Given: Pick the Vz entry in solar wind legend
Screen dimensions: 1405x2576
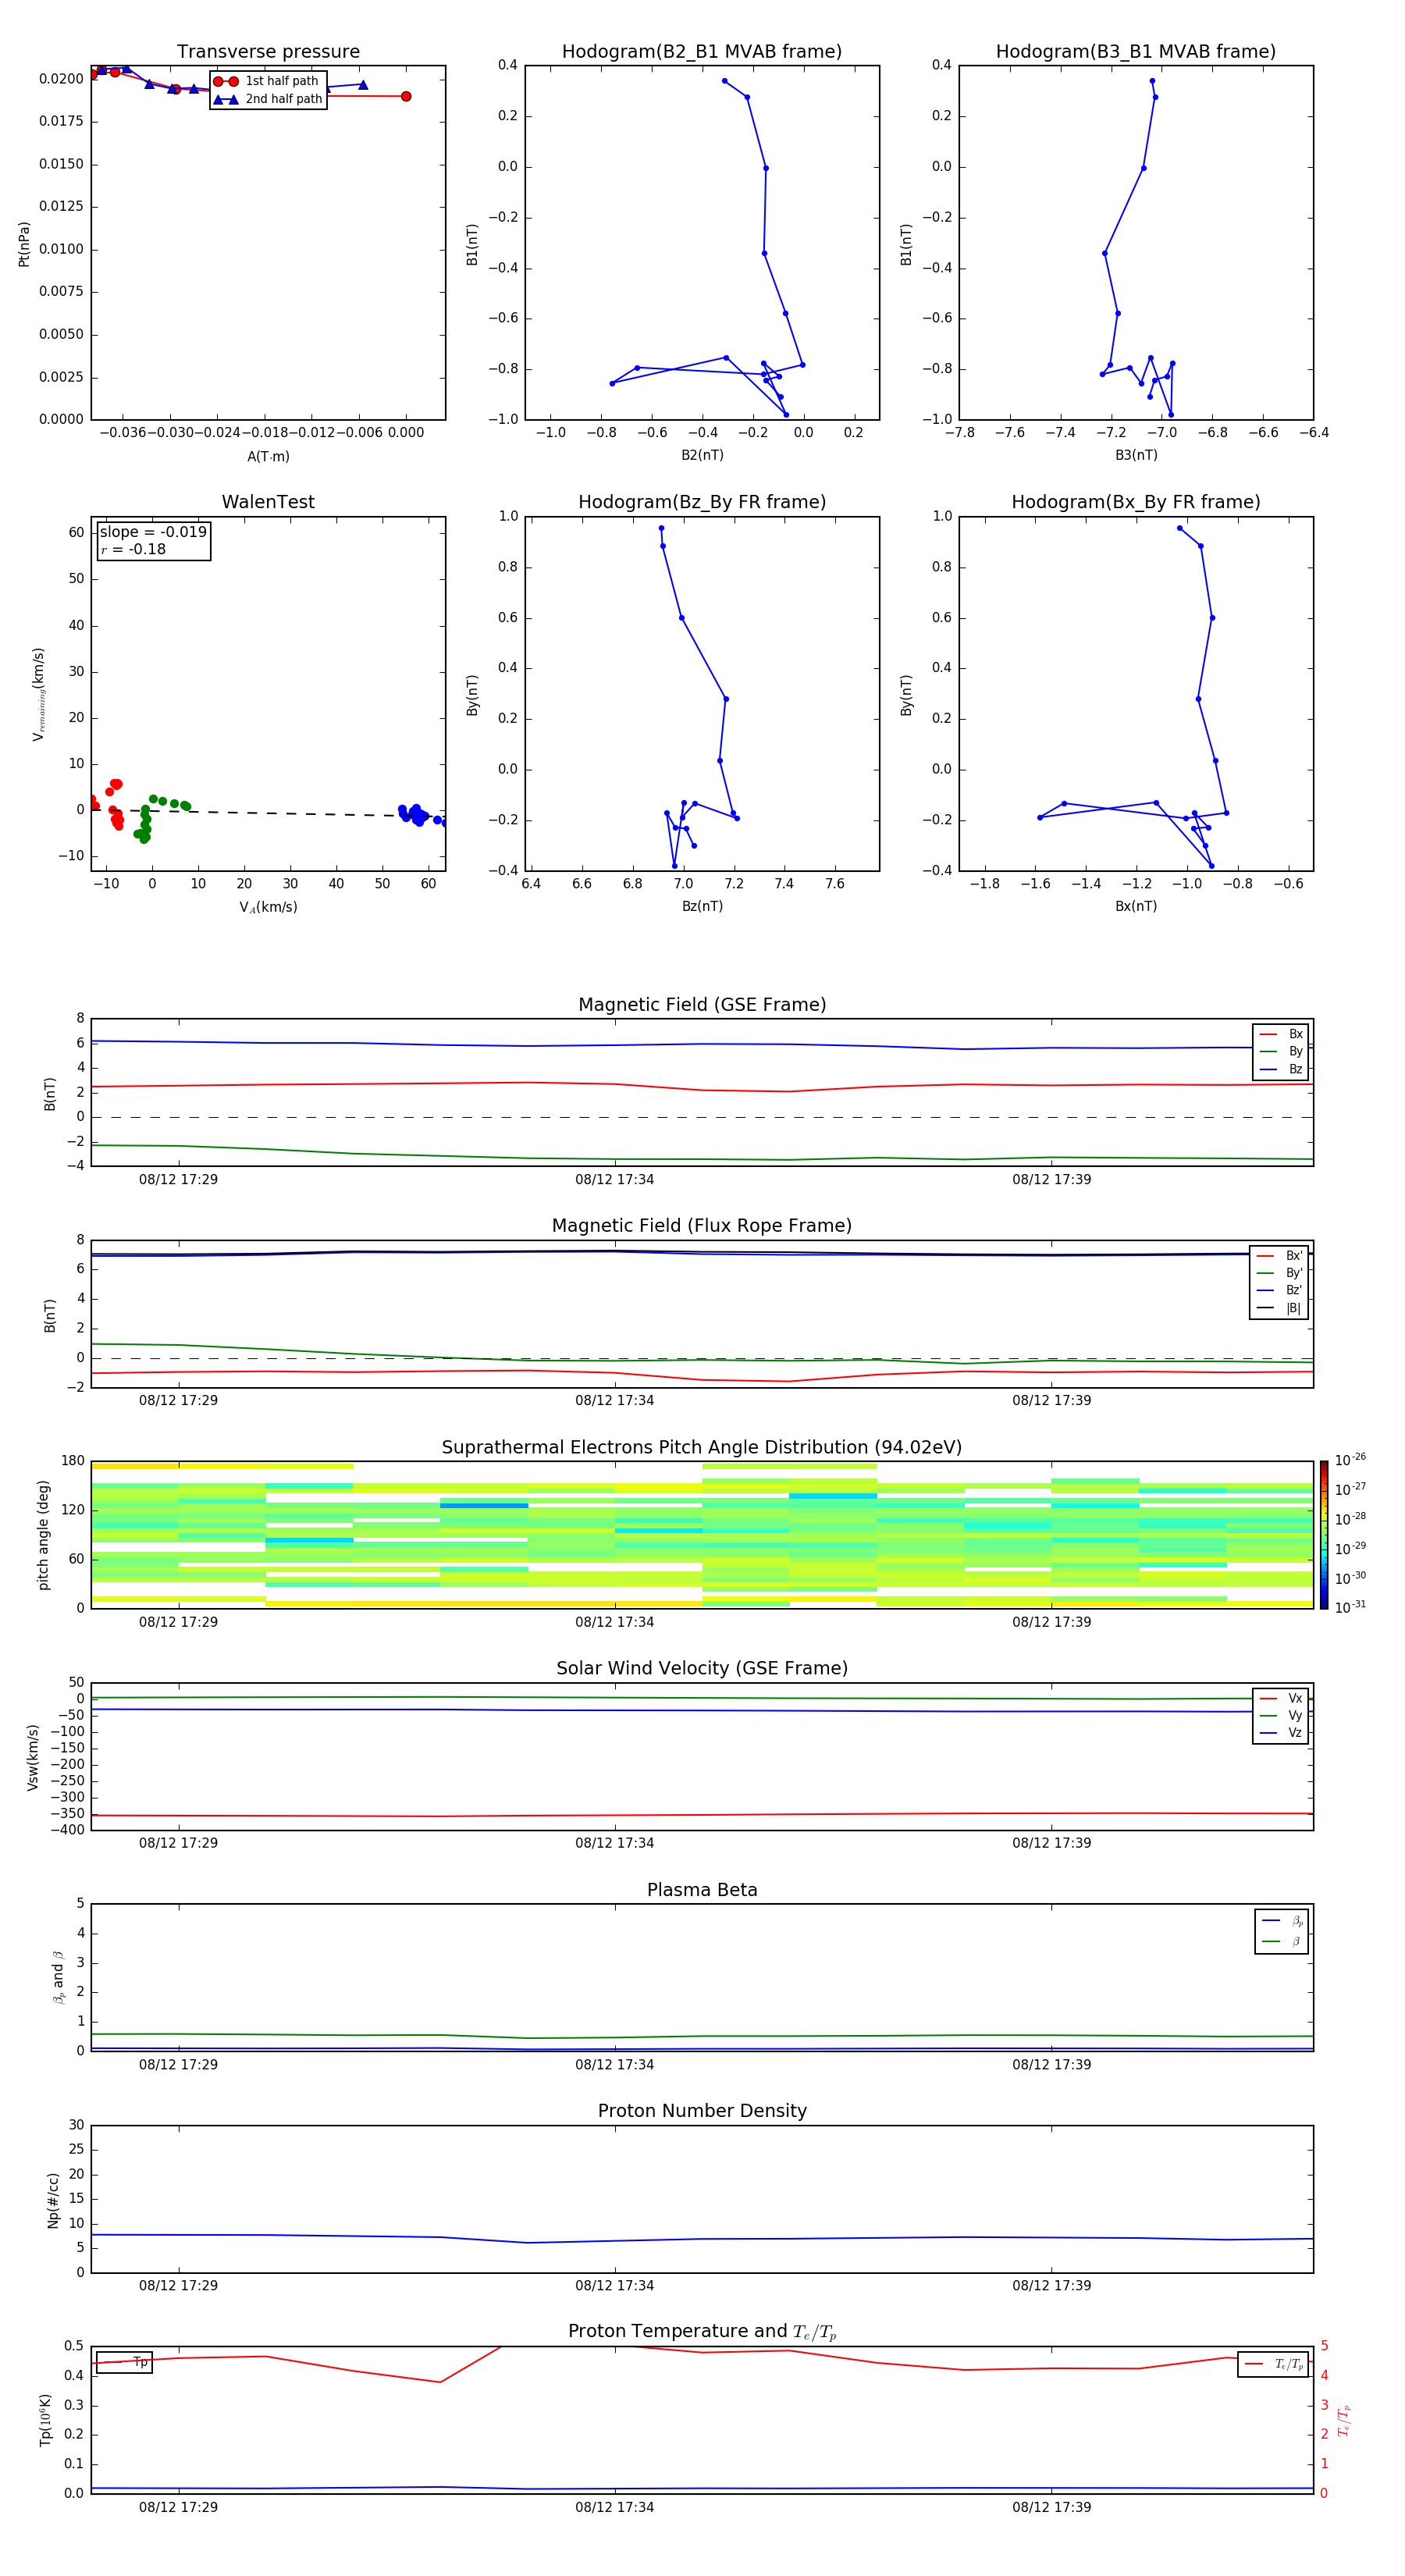Looking at the screenshot, I should (1281, 1733).
